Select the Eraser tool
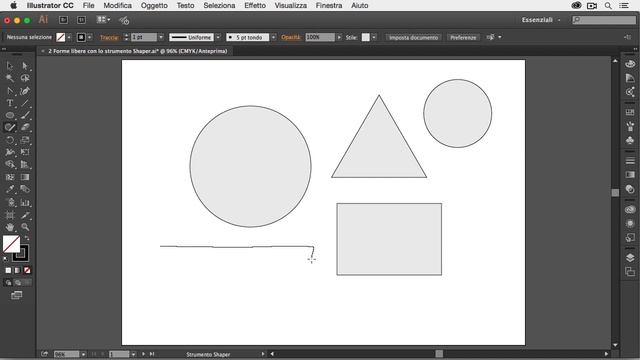The height and width of the screenshot is (360, 640). (x=25, y=127)
